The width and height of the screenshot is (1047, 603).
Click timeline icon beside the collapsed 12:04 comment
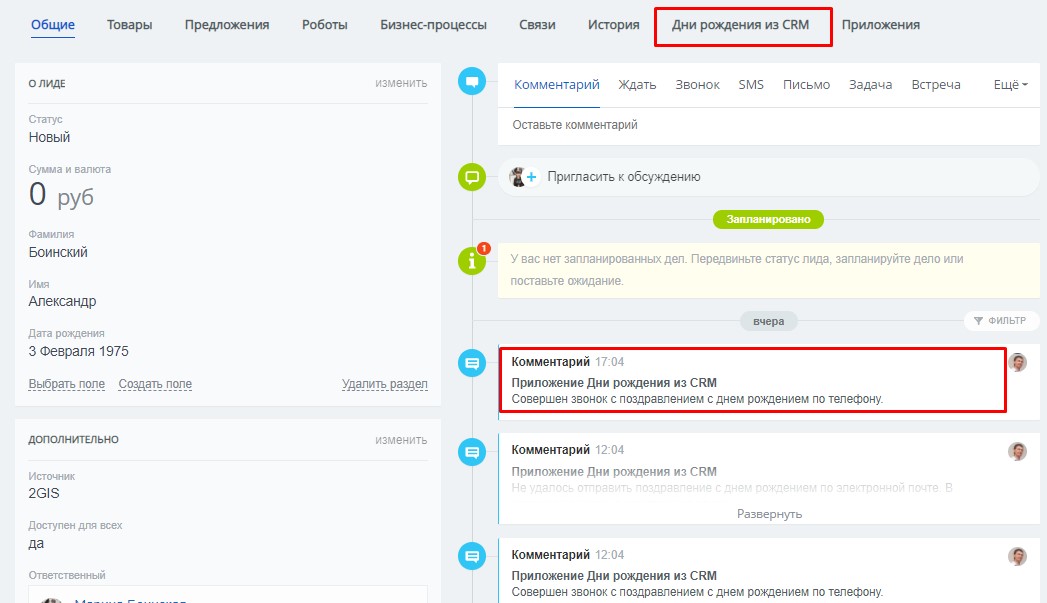pos(471,452)
